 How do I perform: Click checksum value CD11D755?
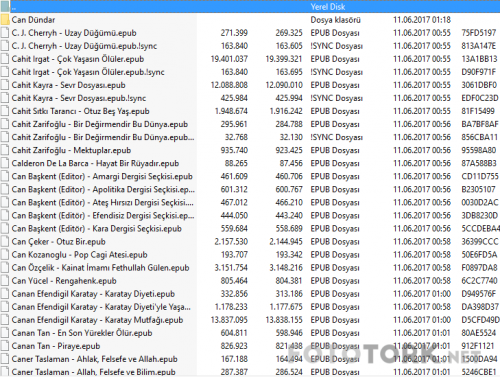click(x=480, y=176)
